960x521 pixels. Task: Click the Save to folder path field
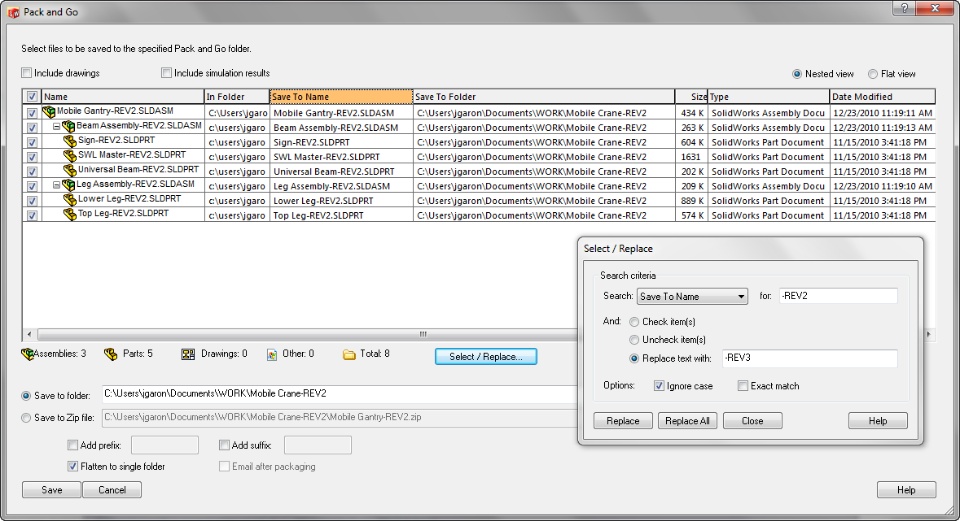(x=340, y=394)
